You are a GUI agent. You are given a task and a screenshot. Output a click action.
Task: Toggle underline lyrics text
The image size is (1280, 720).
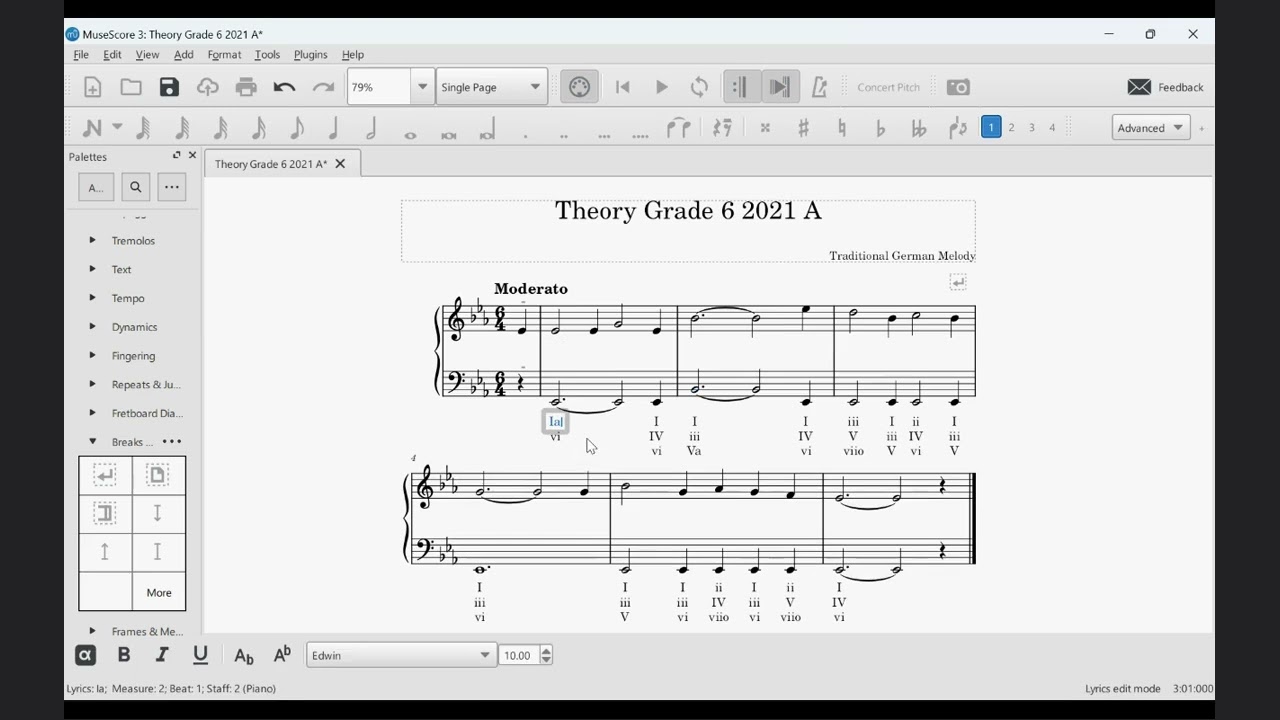pyautogui.click(x=200, y=655)
